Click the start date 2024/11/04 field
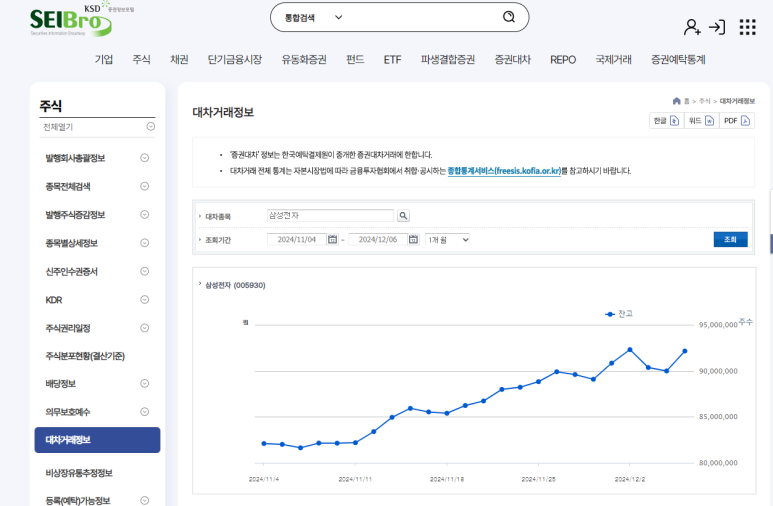This screenshot has height=506, width=773. click(x=296, y=239)
